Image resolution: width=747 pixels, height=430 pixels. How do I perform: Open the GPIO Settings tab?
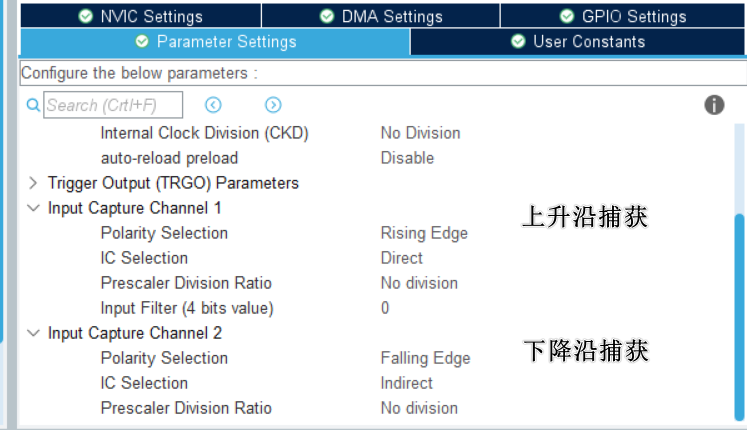(623, 16)
